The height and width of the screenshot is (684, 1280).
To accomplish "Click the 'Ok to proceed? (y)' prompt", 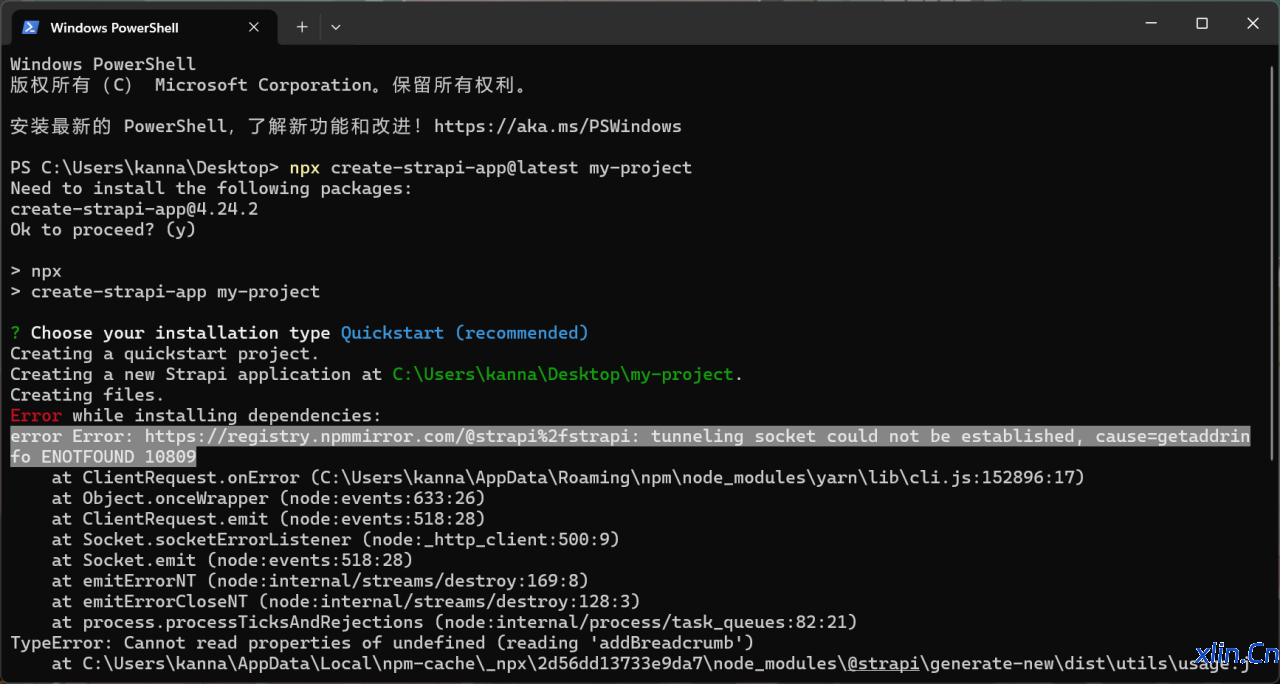I will pos(103,230).
